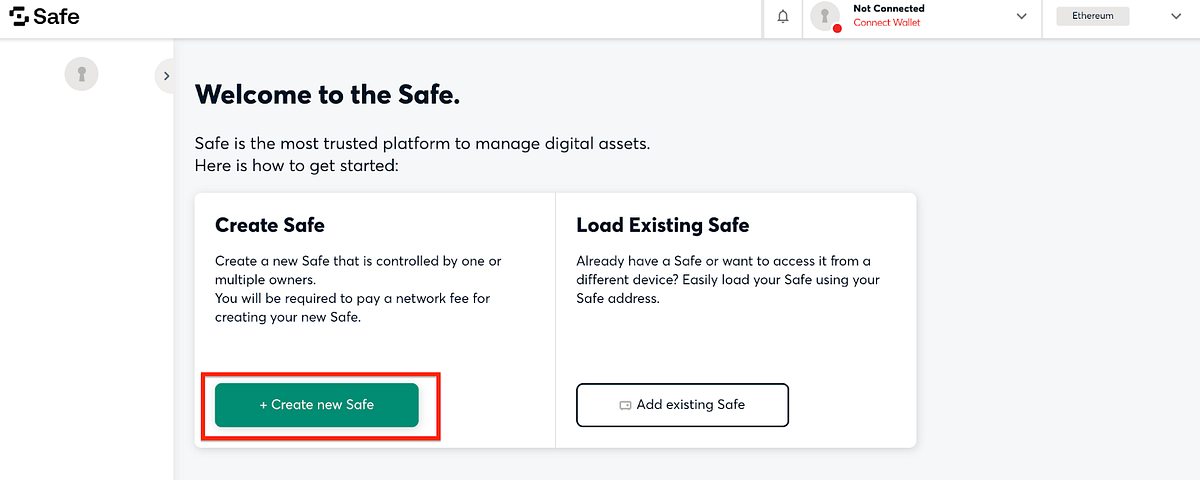Select the sidebar keyhole Safe avatar
Viewport: 1200px width, 480px height.
[x=82, y=73]
